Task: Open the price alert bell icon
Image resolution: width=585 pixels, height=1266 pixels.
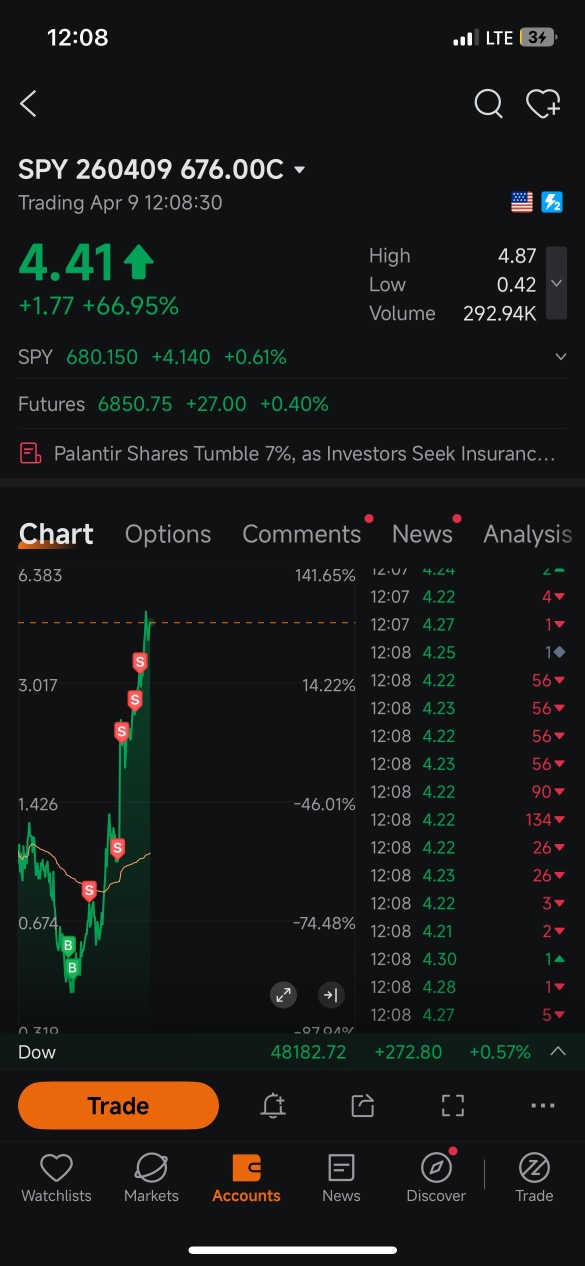Action: click(x=273, y=1105)
